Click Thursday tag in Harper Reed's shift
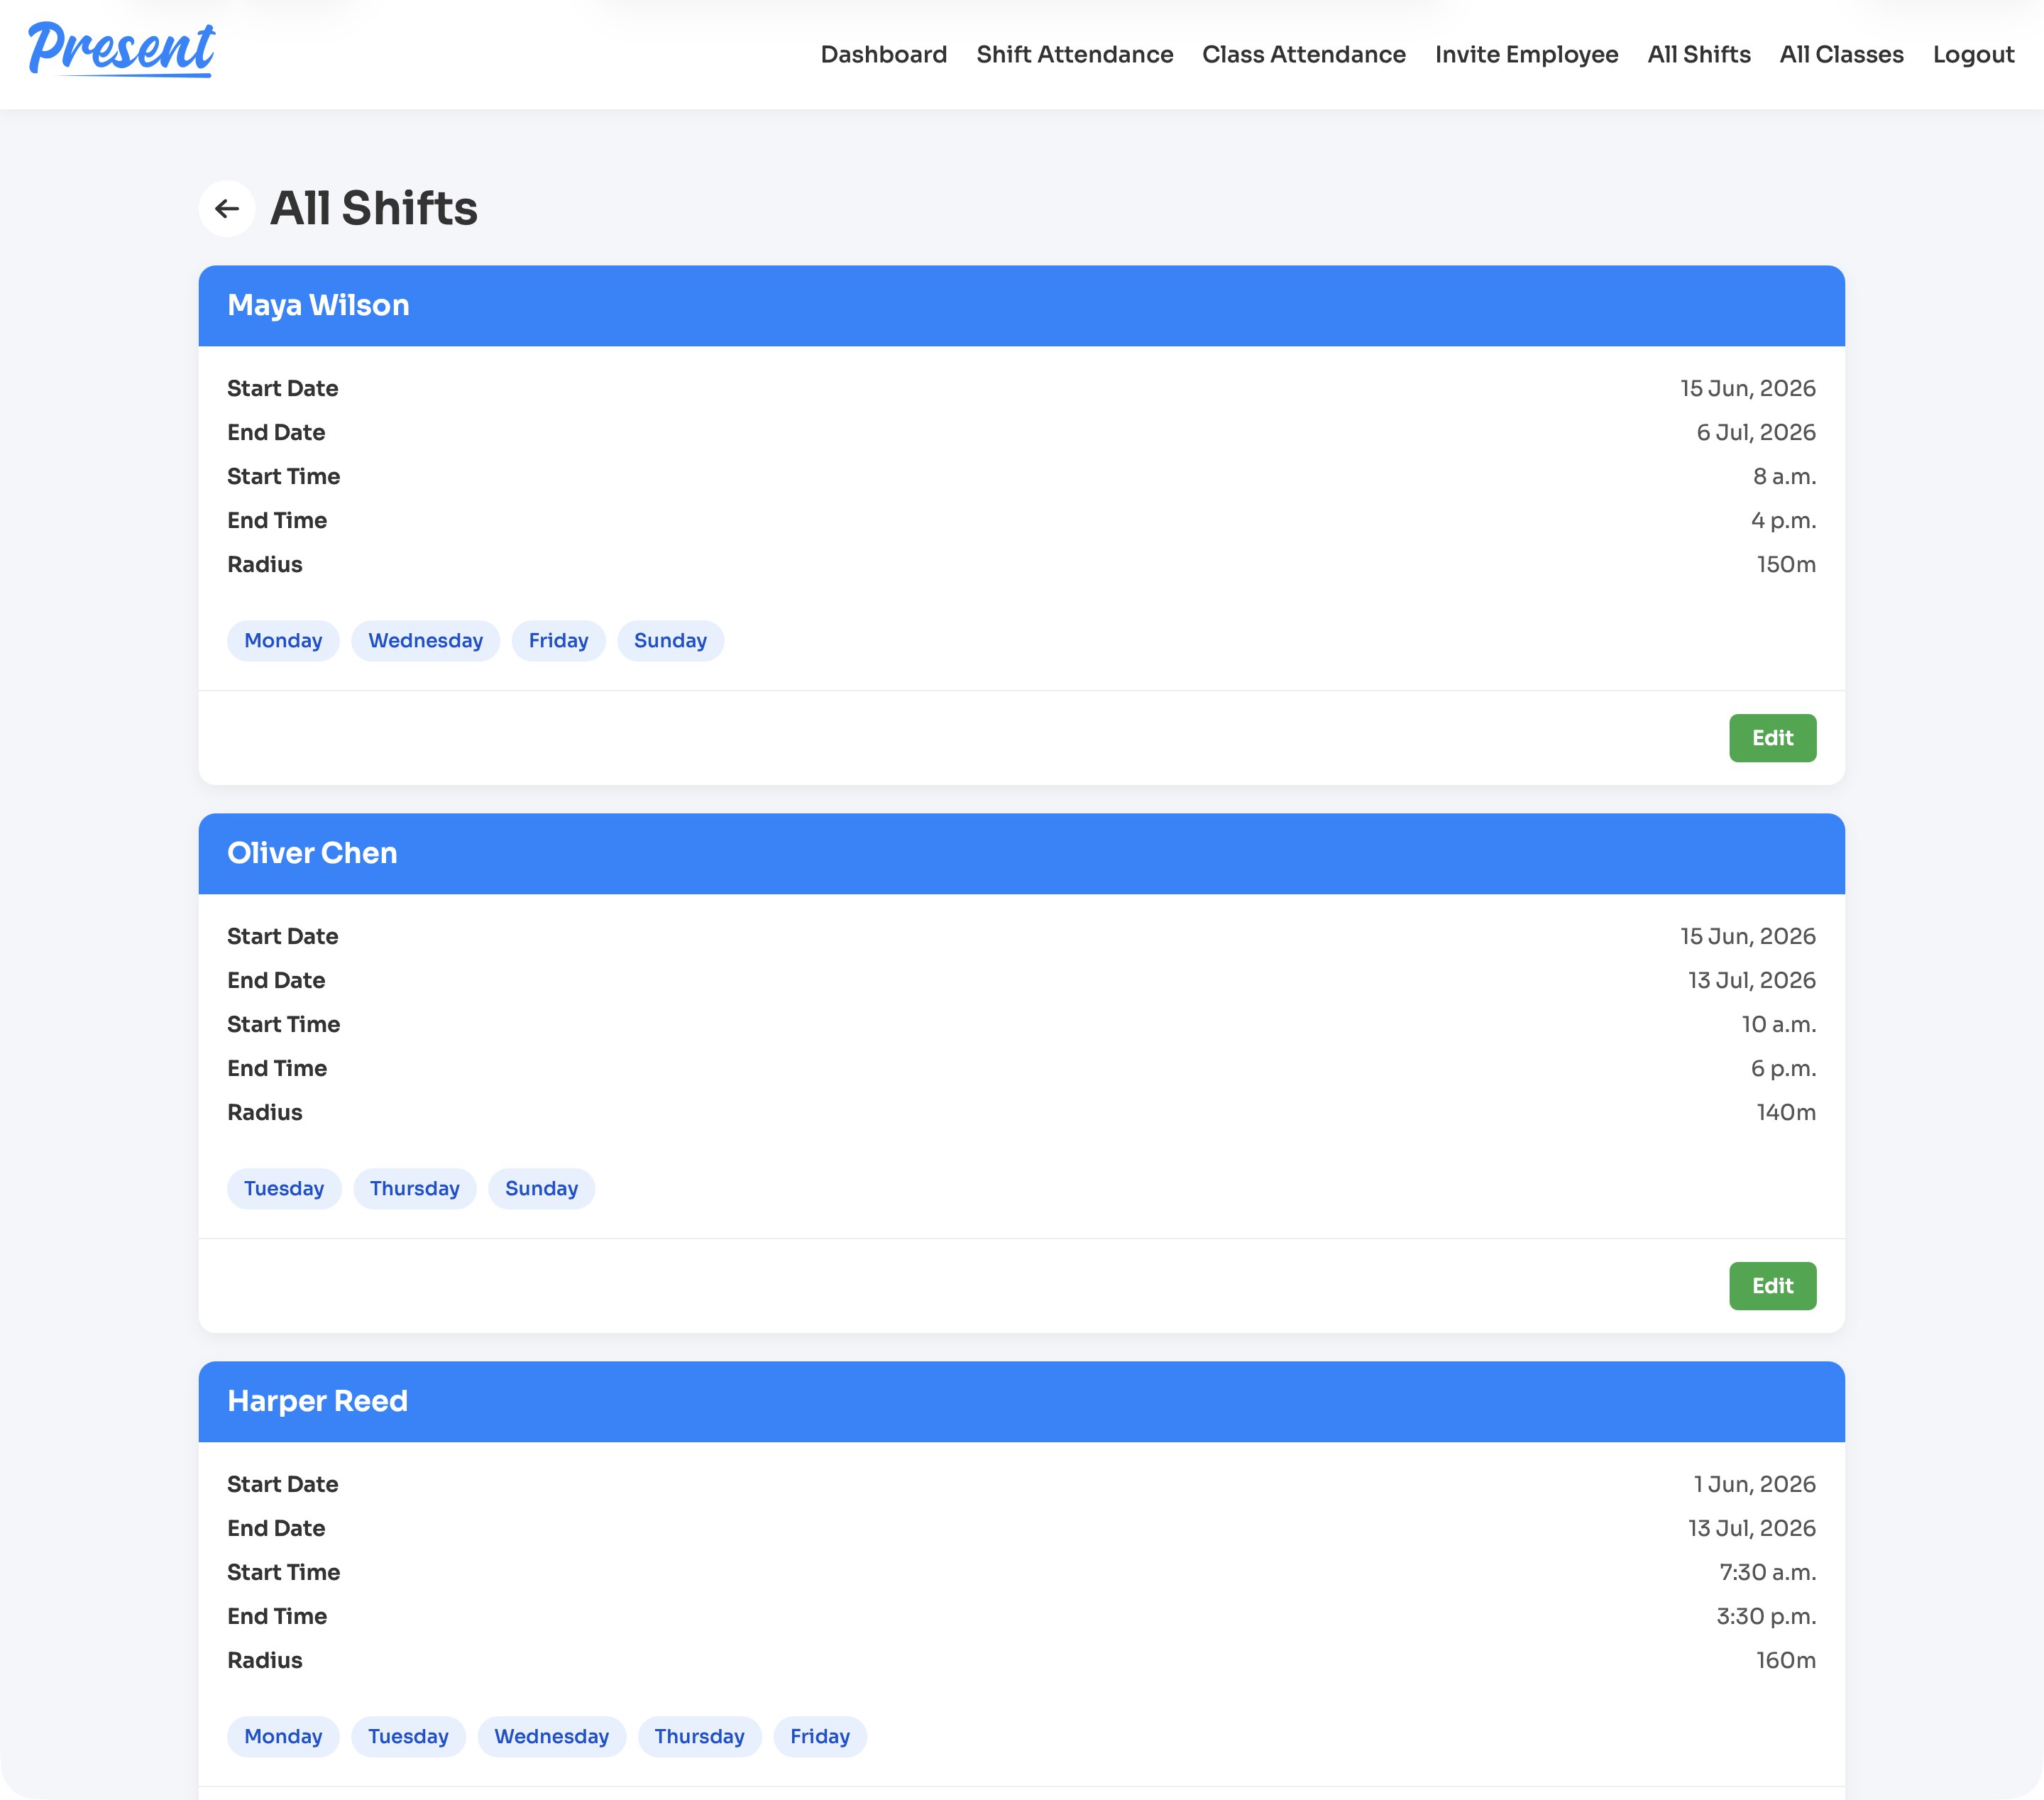Image resolution: width=2044 pixels, height=1800 pixels. (x=699, y=1737)
